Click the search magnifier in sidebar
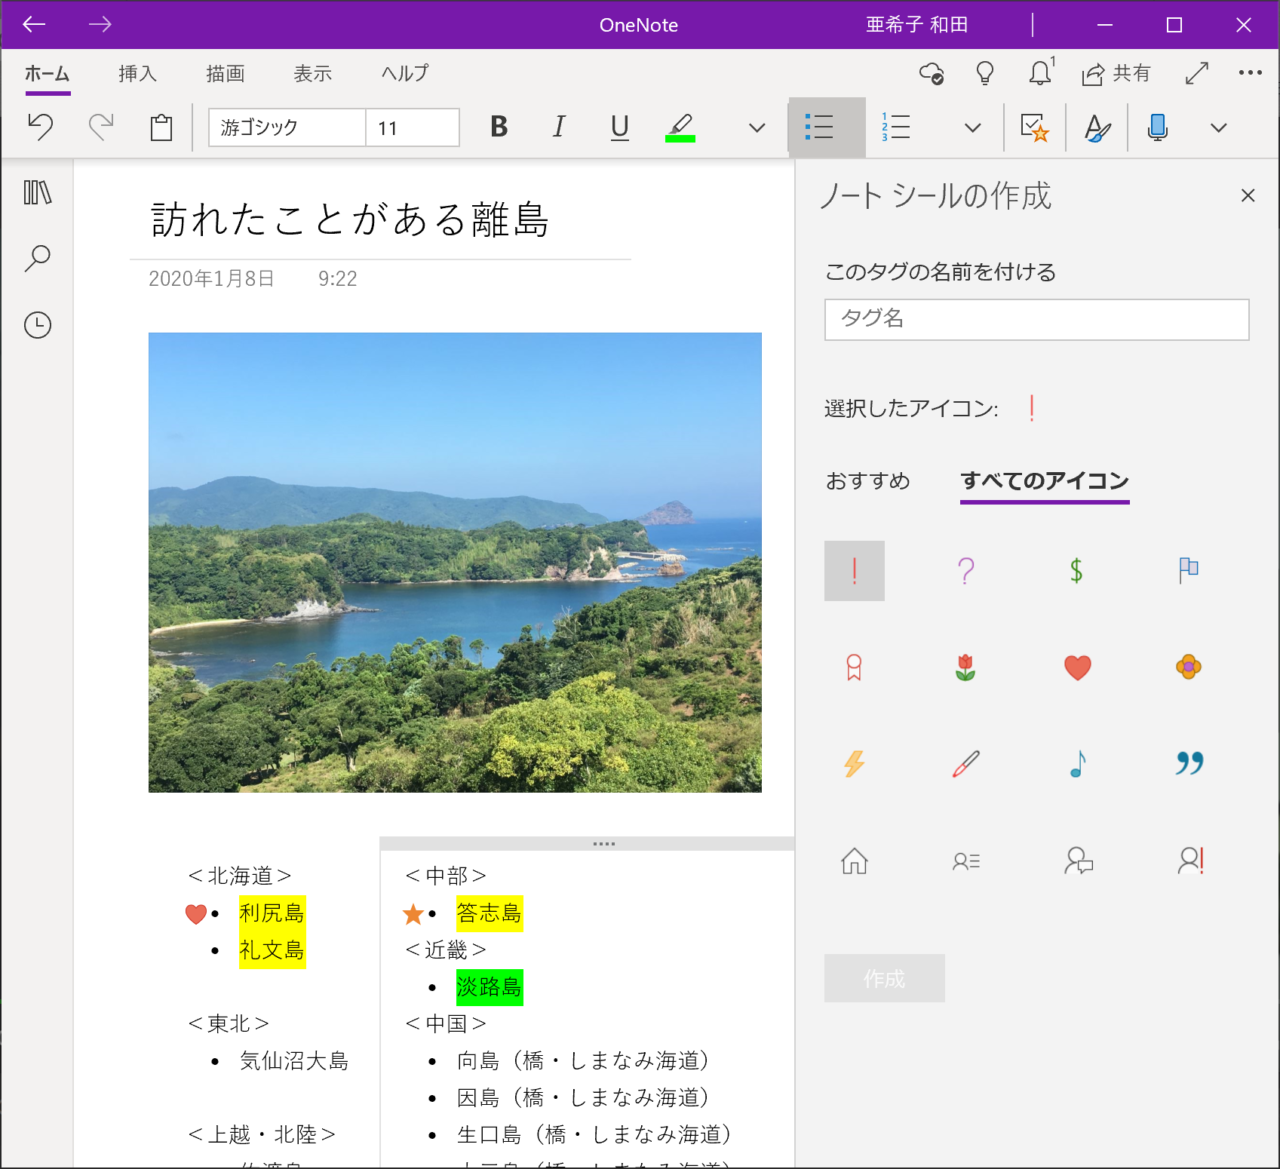This screenshot has width=1280, height=1169. (38, 258)
